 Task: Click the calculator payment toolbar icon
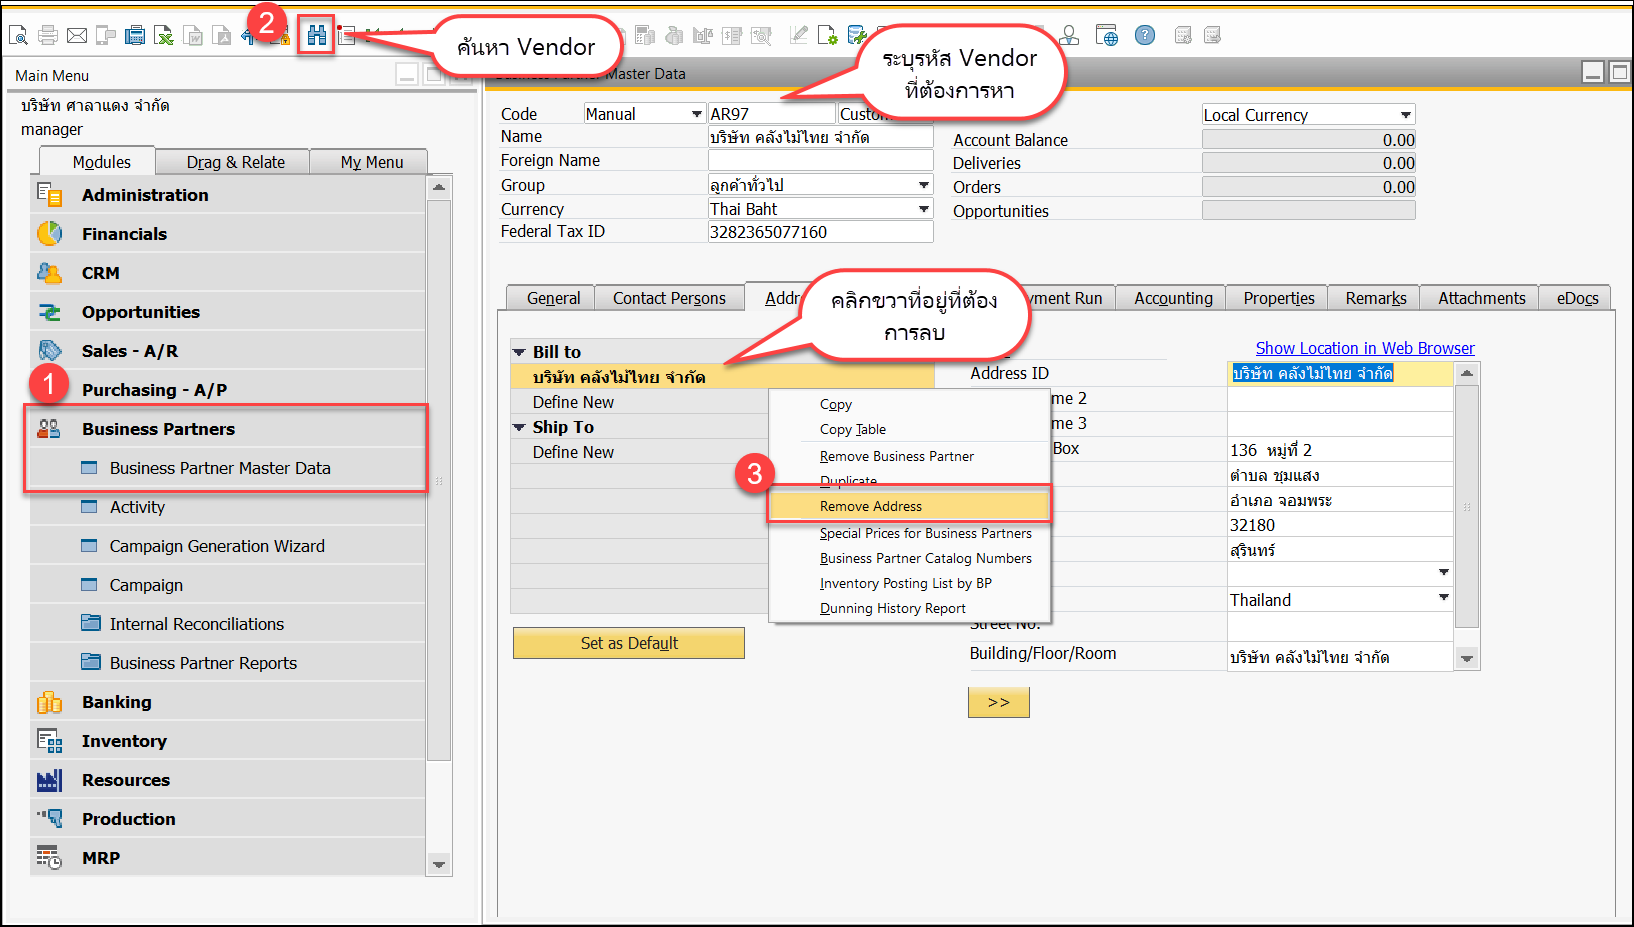[x=645, y=35]
